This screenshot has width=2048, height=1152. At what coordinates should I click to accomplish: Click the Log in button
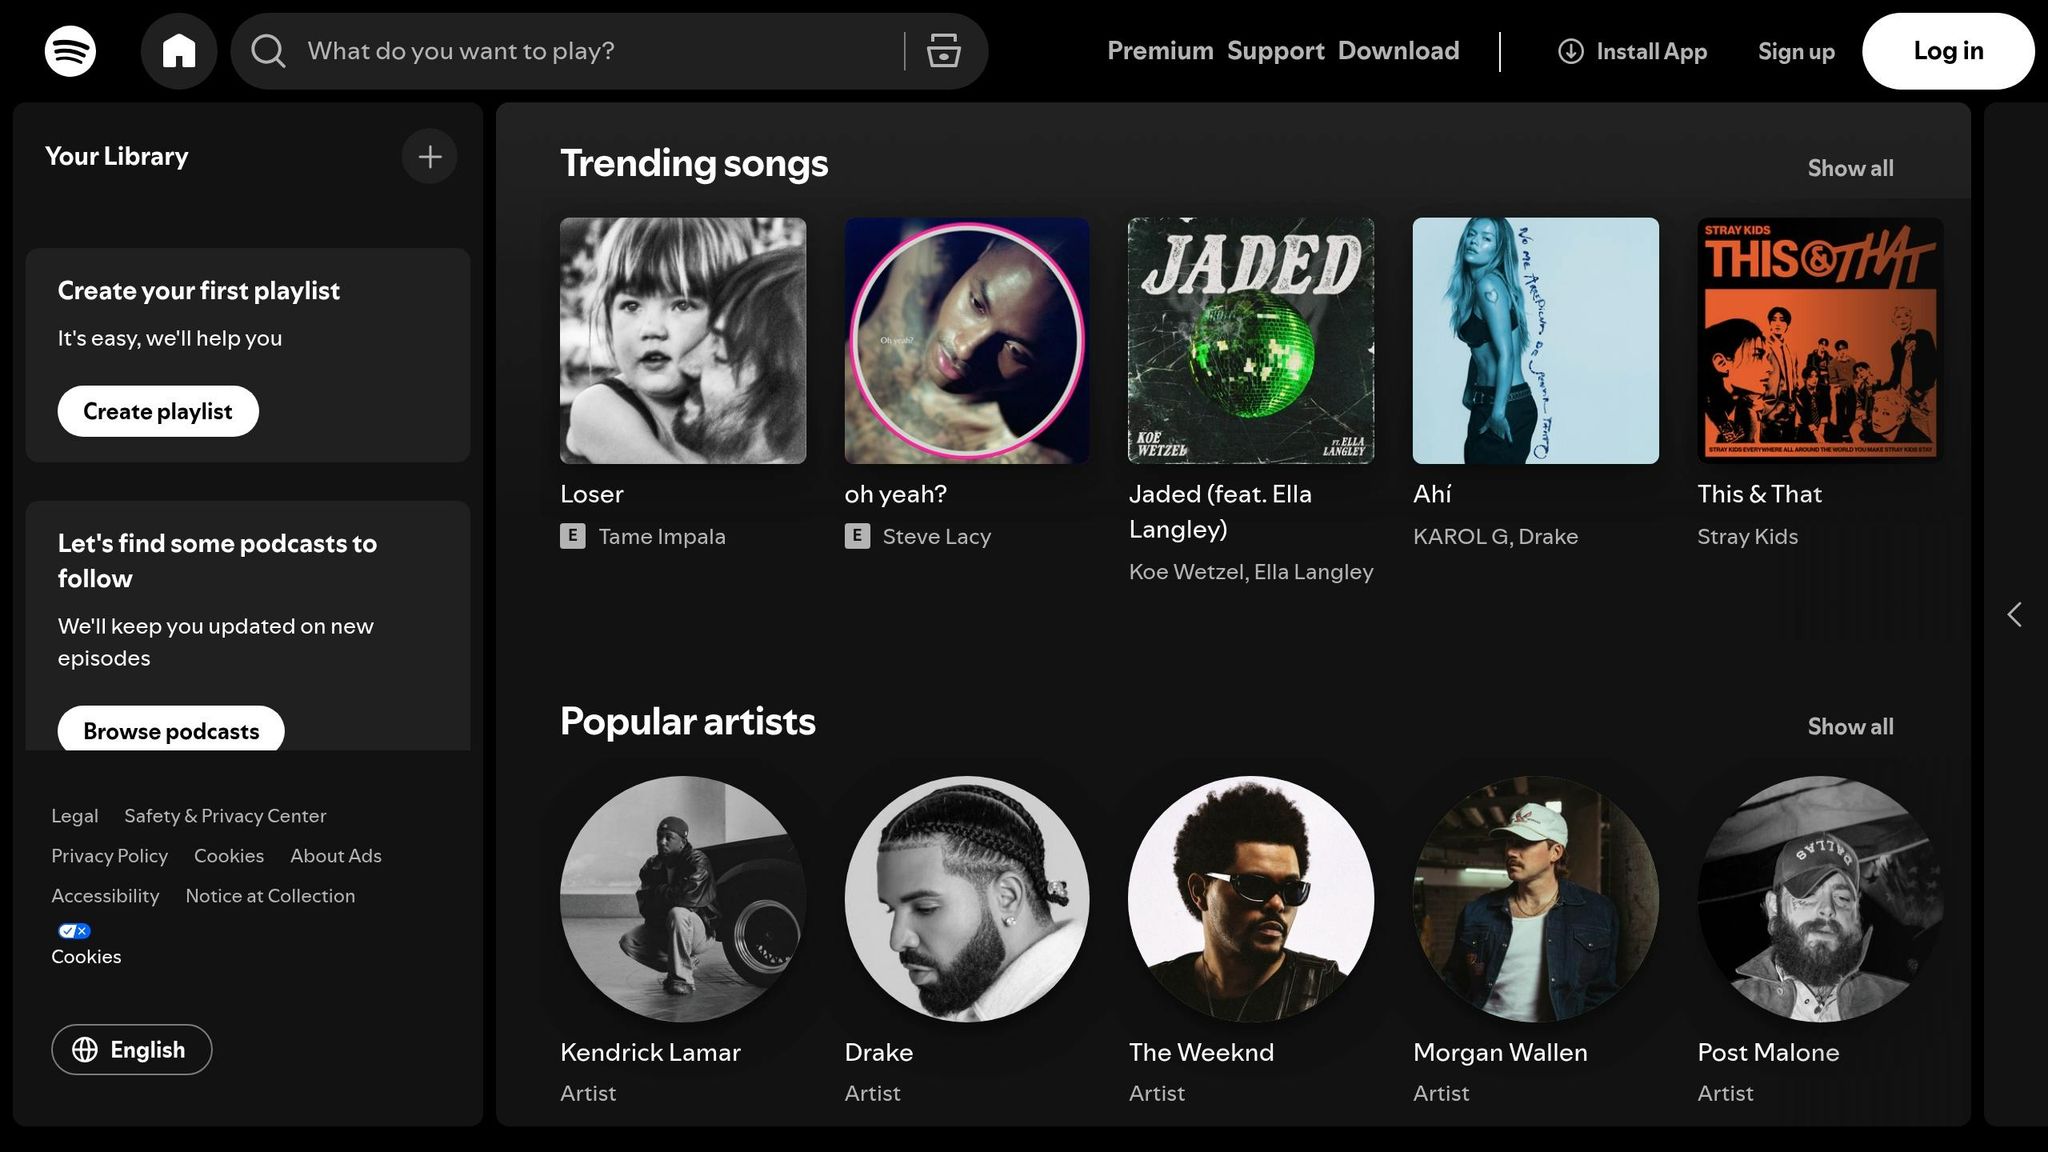tap(1948, 51)
